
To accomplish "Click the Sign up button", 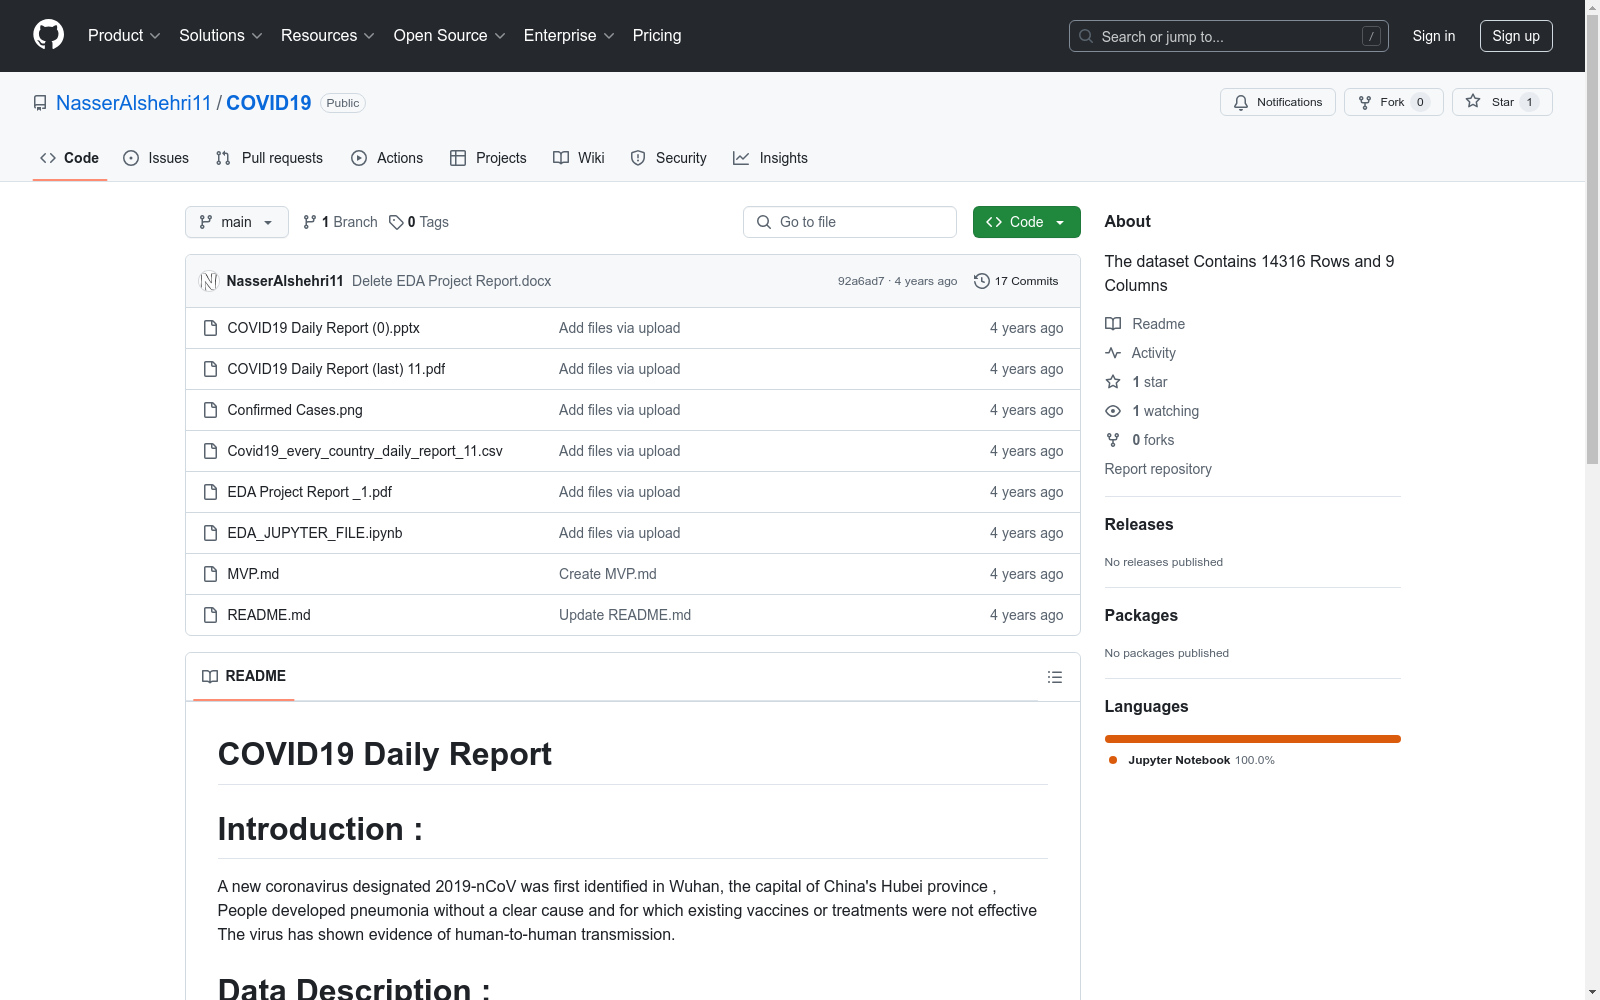I will pos(1516,36).
